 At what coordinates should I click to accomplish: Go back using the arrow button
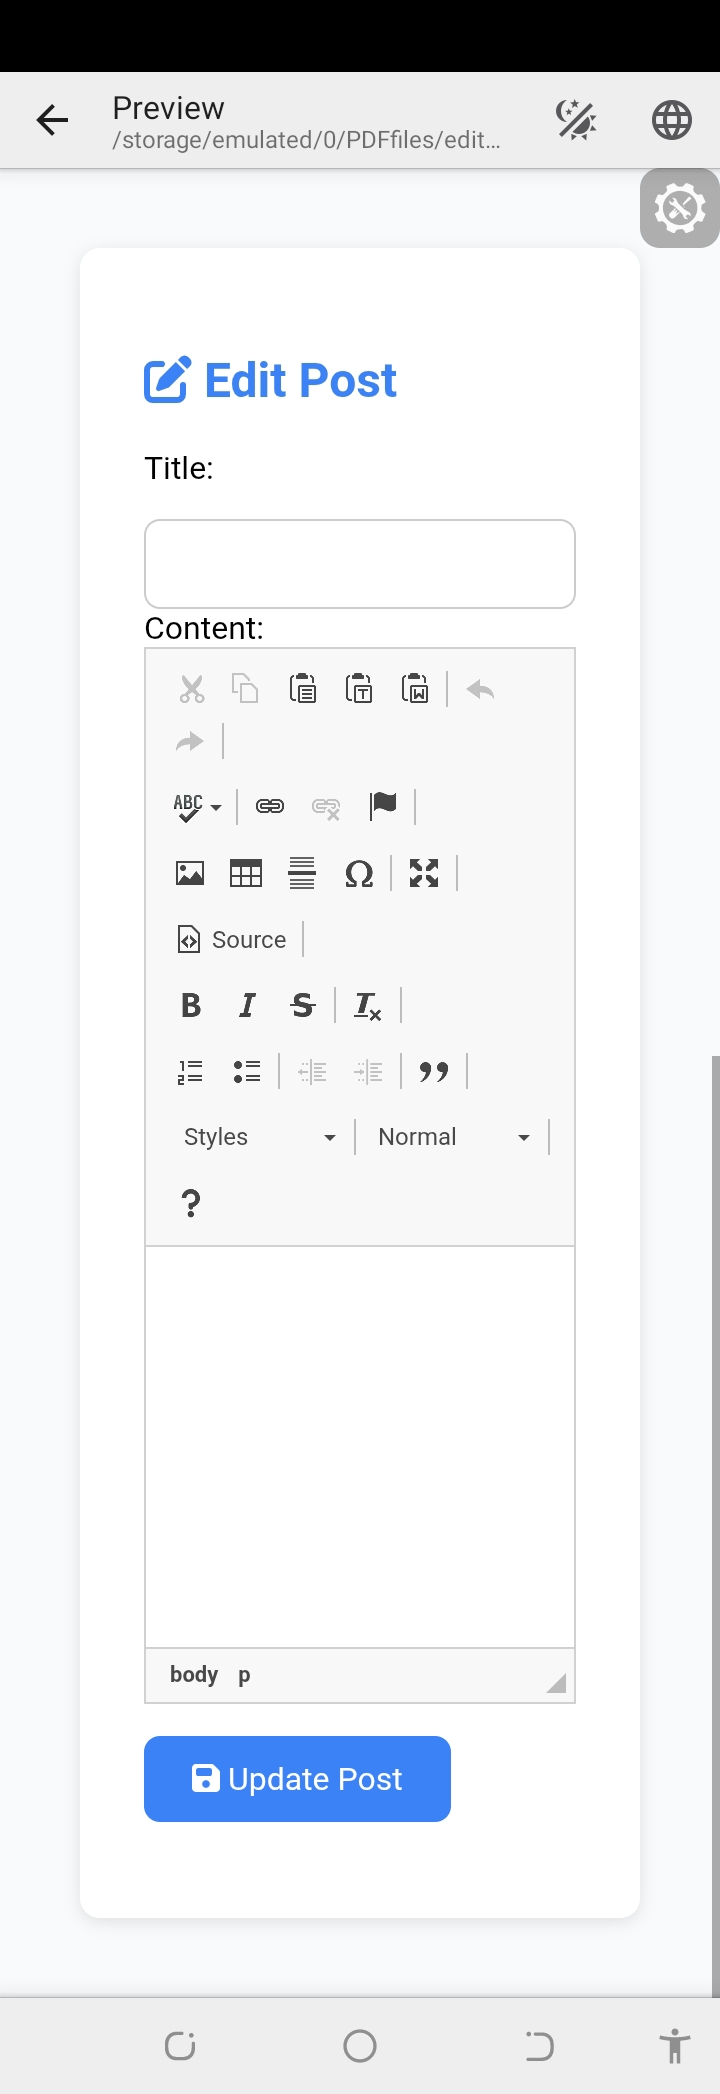pos(52,120)
